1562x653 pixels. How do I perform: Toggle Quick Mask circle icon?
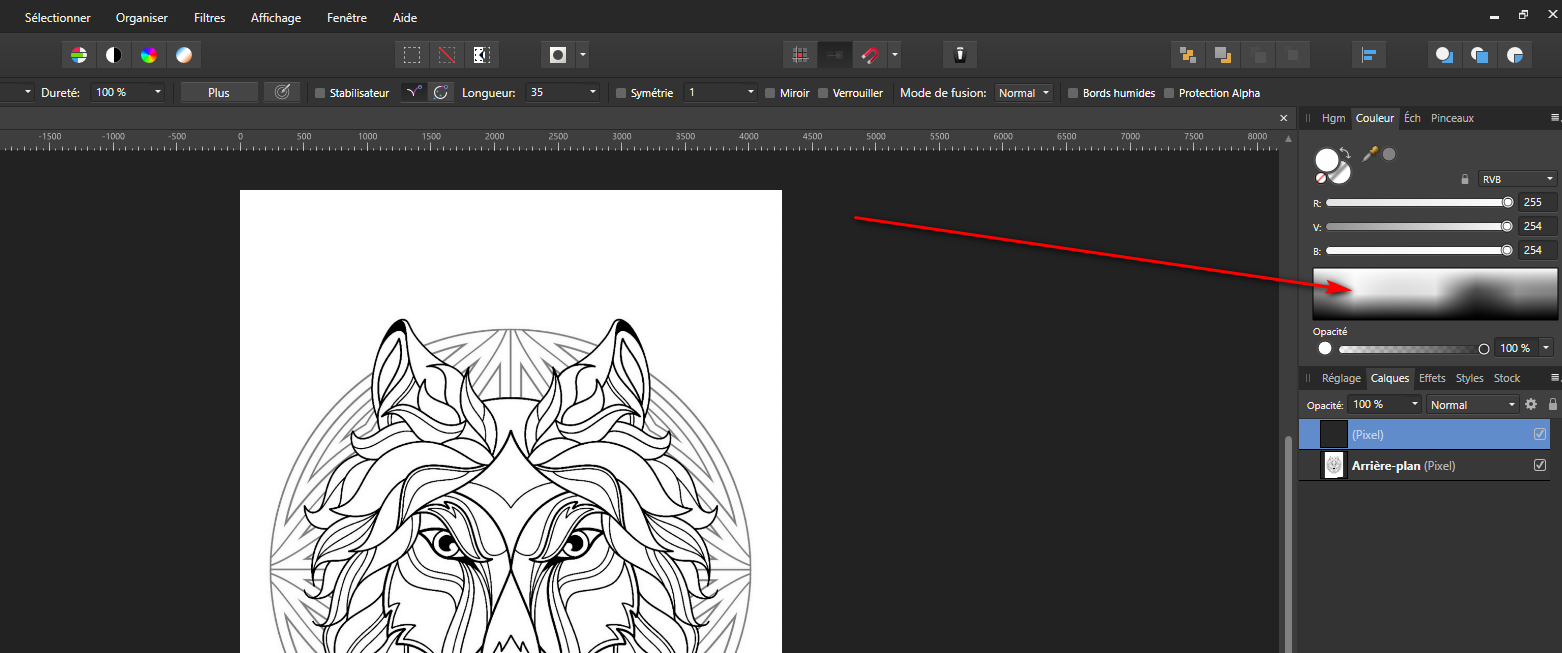[x=558, y=55]
